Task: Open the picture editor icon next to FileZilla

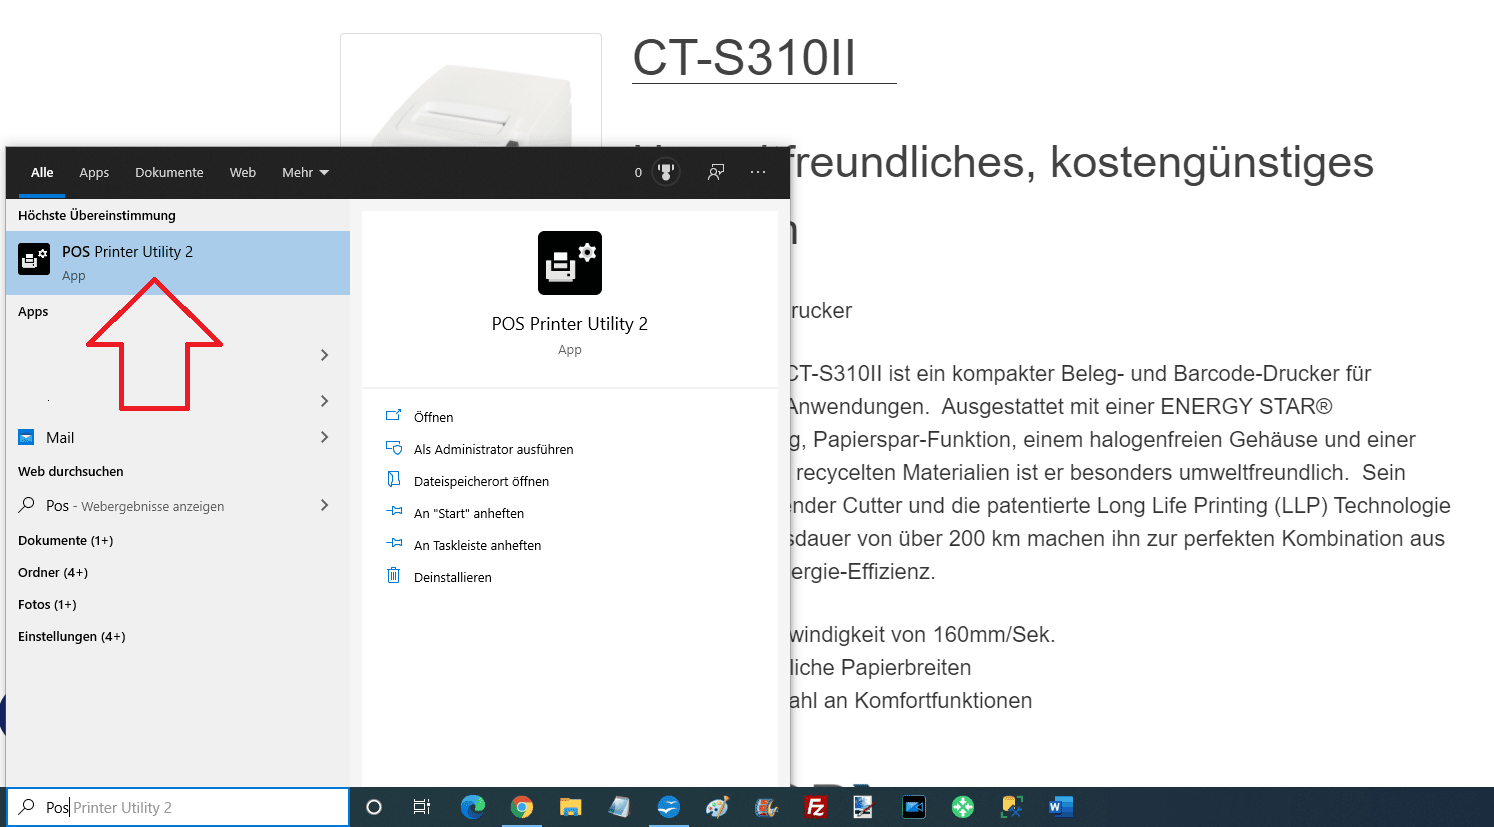Action: [x=864, y=807]
